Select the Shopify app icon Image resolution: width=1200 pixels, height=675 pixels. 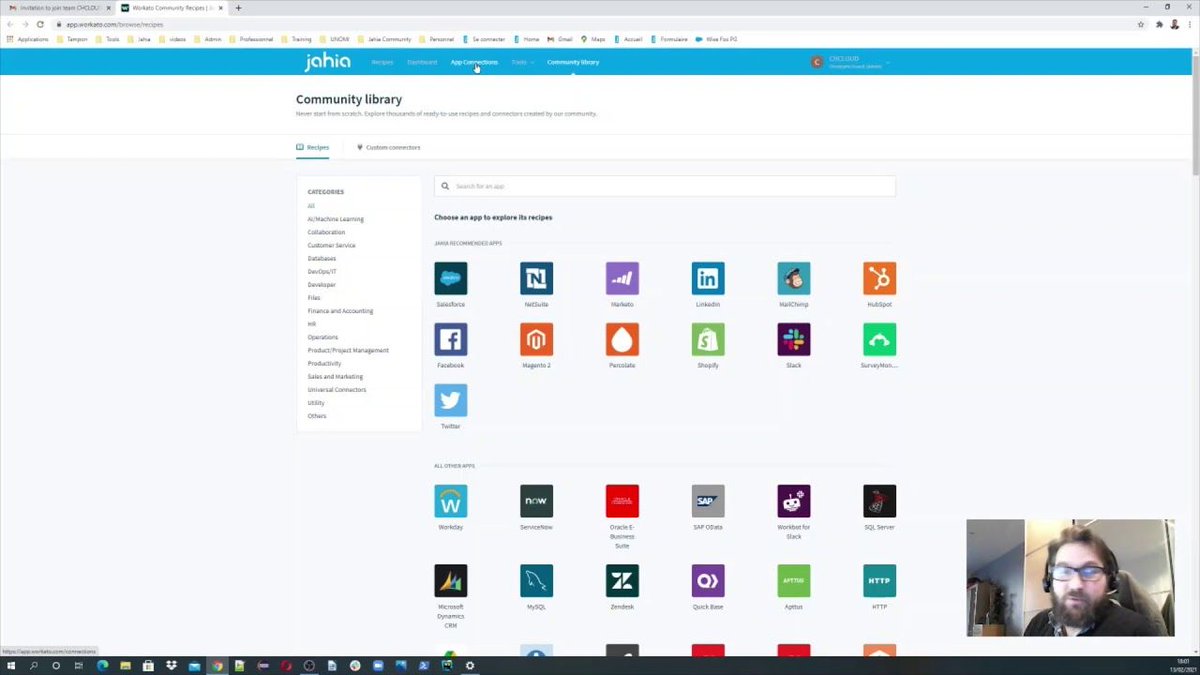coord(707,340)
